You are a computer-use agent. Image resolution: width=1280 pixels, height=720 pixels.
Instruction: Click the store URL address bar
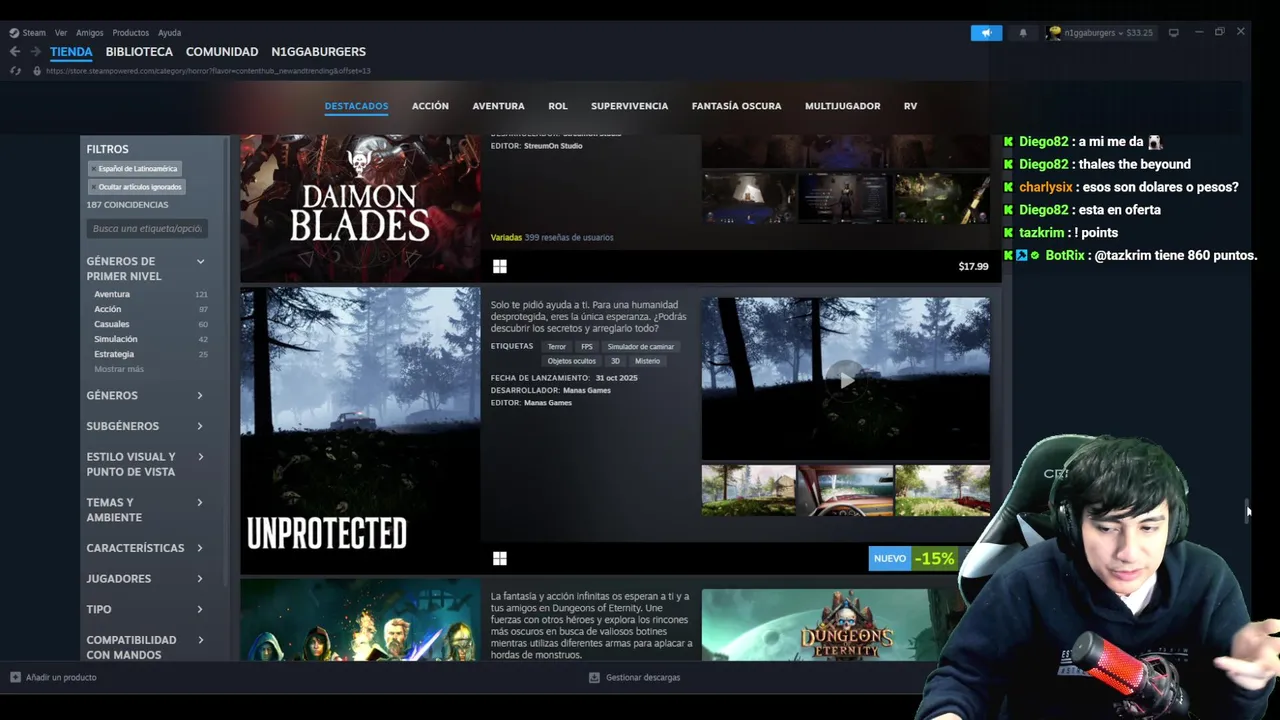pyautogui.click(x=208, y=71)
